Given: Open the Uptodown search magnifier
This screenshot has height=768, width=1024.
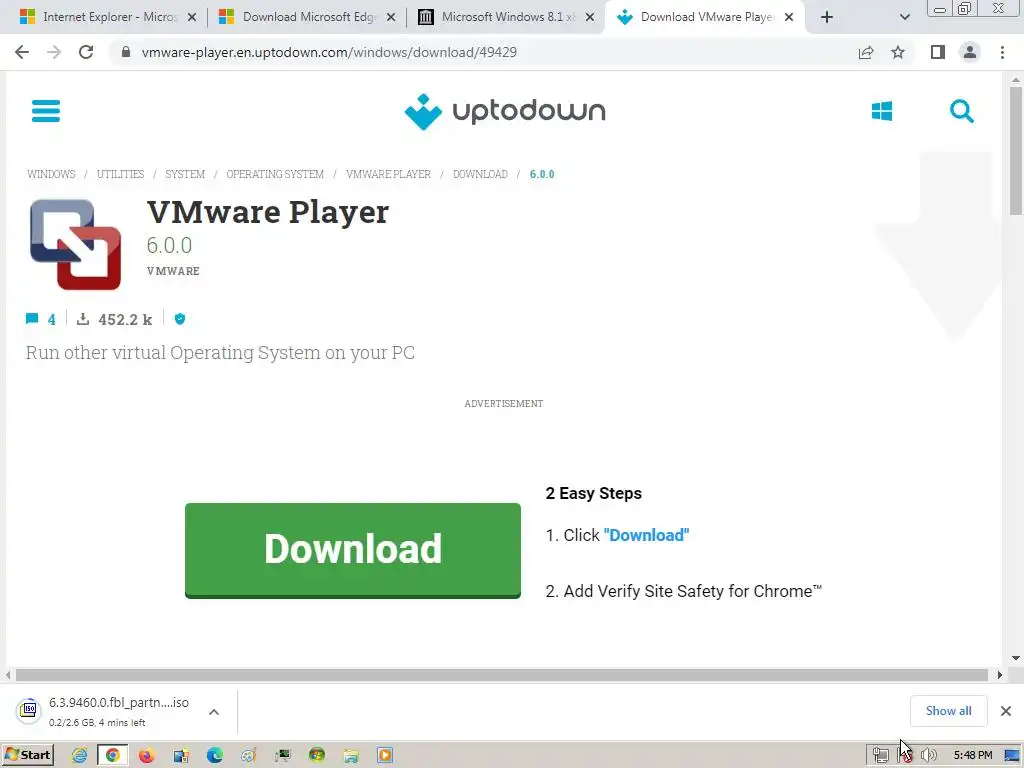Looking at the screenshot, I should pyautogui.click(x=961, y=111).
